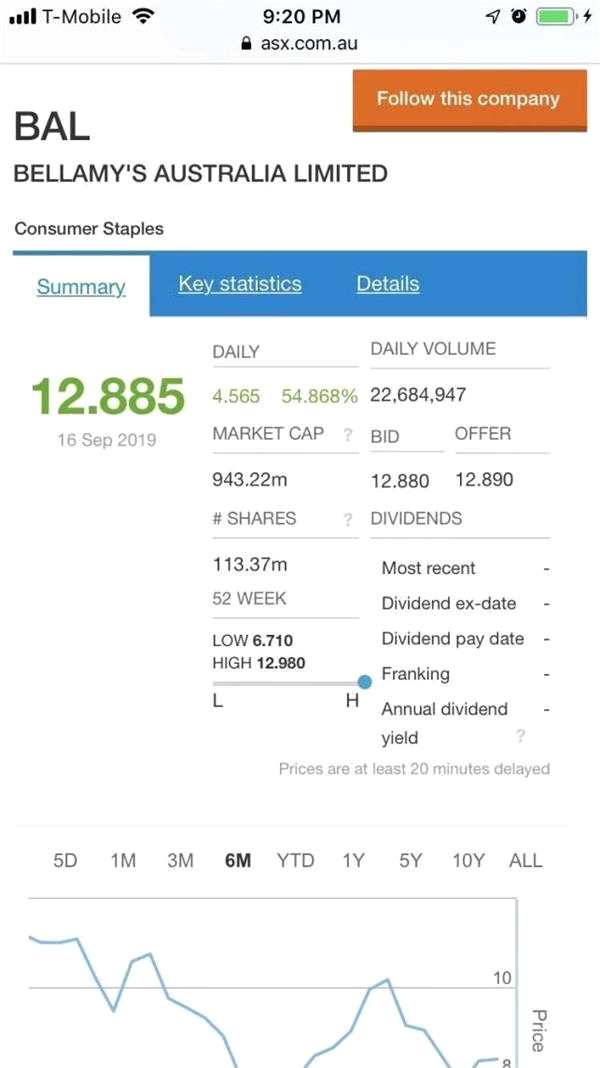The height and width of the screenshot is (1068, 600).
Task: Tap the asx.com.au address bar
Action: 300,44
